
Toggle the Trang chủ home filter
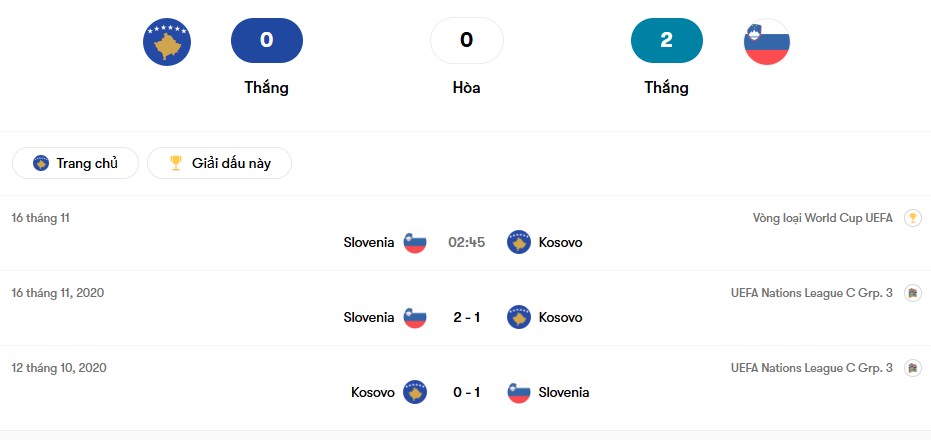pyautogui.click(x=75, y=163)
